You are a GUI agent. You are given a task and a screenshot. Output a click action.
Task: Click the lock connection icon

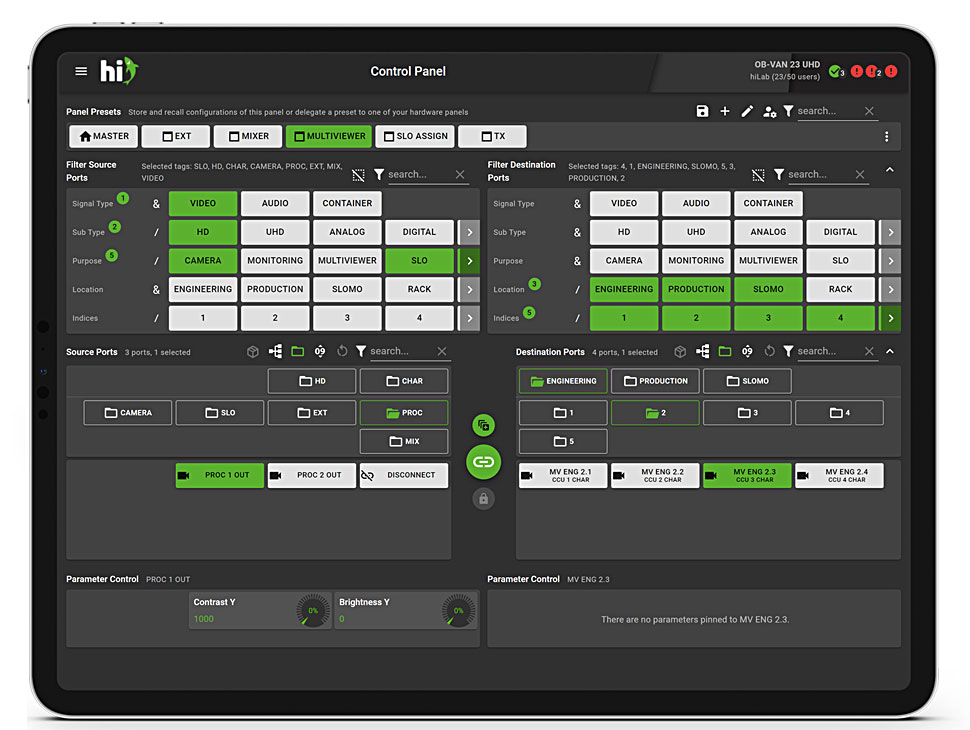click(x=484, y=499)
